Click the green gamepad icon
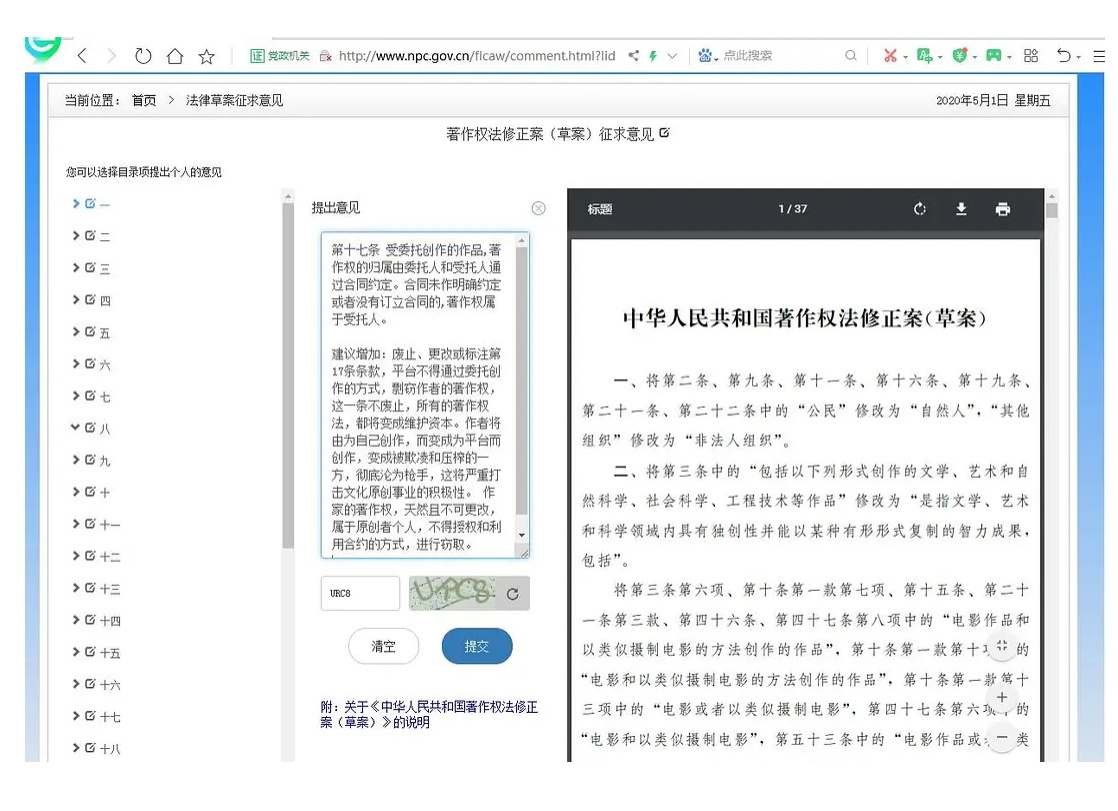This screenshot has width=1118, height=811. 994,55
